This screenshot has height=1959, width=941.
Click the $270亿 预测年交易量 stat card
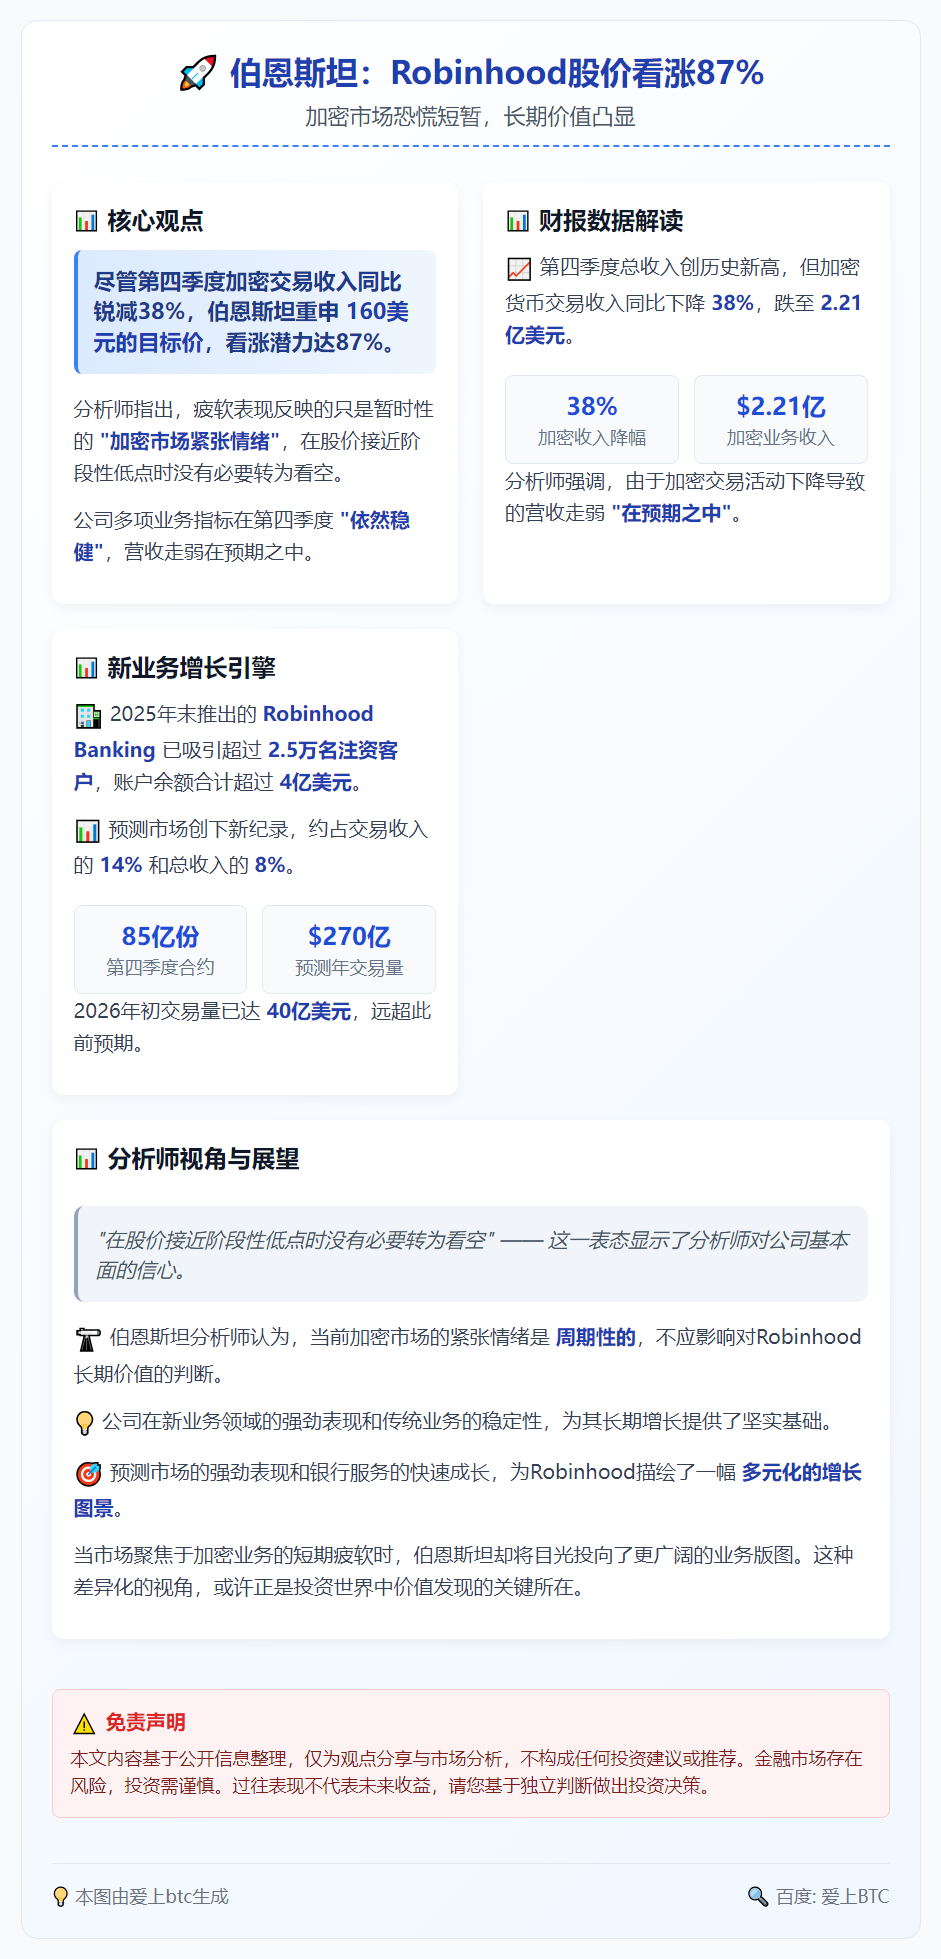(349, 949)
